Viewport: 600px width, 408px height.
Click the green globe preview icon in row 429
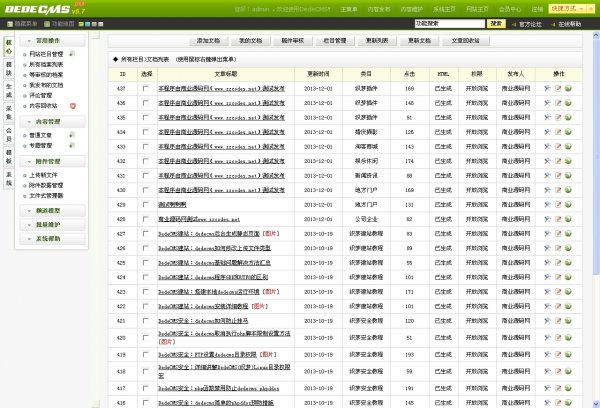tap(568, 205)
